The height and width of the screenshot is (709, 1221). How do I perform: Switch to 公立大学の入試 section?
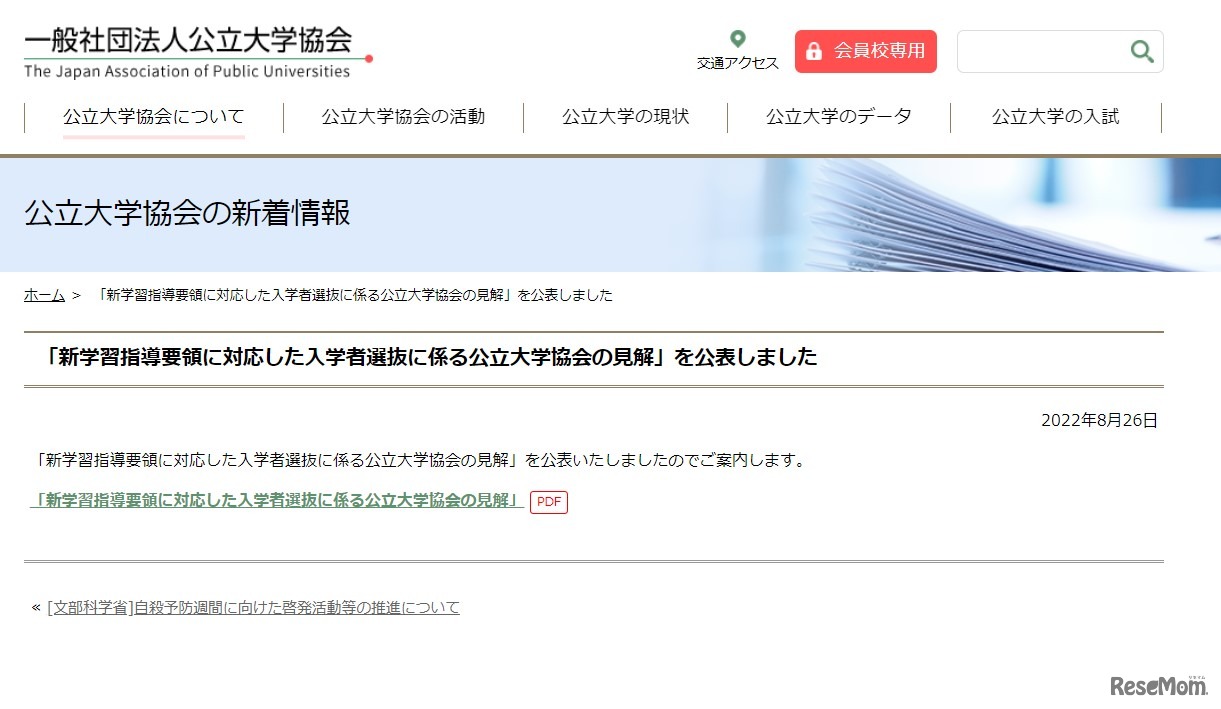1053,116
